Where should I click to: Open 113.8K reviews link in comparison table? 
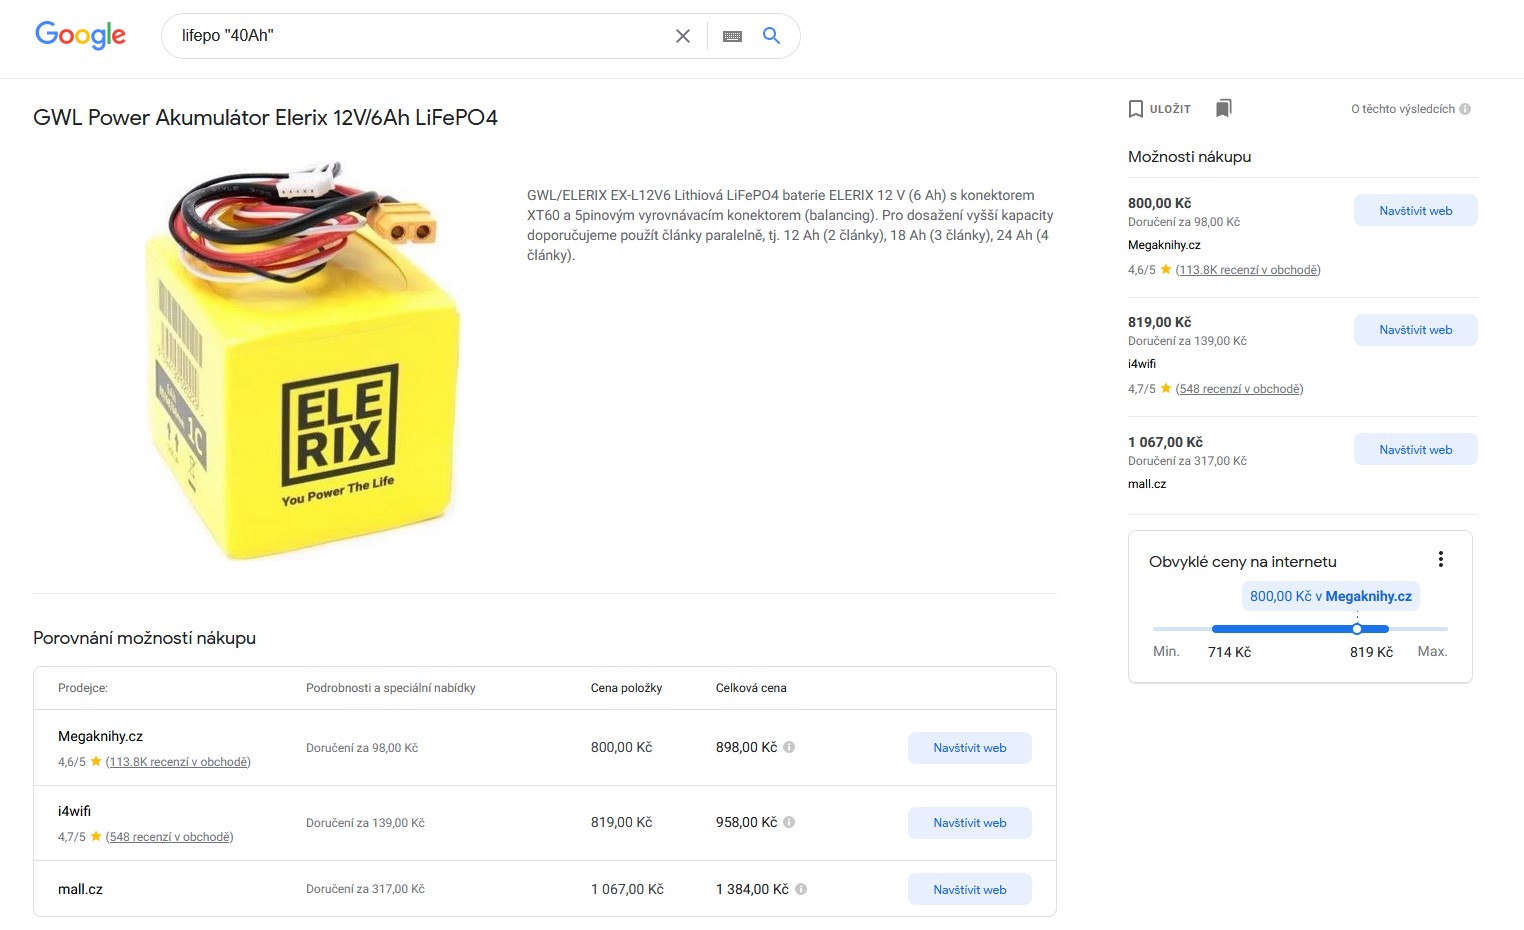coord(178,762)
